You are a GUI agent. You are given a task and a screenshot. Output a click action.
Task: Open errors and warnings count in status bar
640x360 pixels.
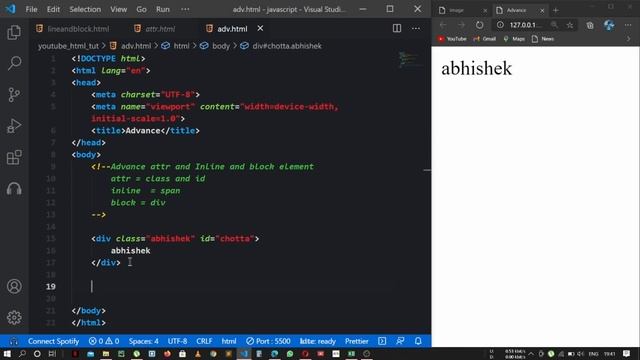coord(104,341)
